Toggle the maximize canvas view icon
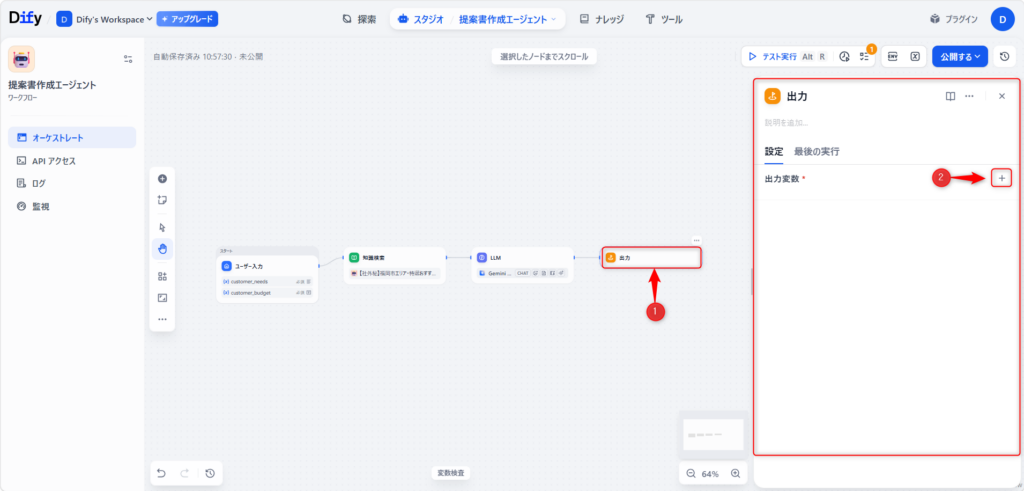Image resolution: width=1024 pixels, height=491 pixels. (162, 298)
